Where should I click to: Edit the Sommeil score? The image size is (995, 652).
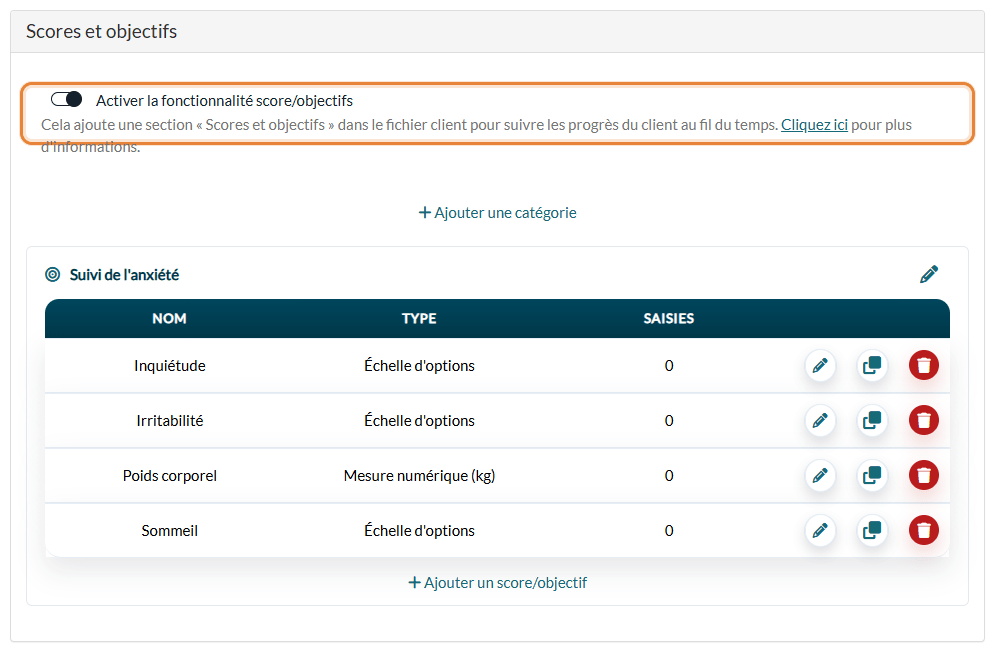pos(820,530)
